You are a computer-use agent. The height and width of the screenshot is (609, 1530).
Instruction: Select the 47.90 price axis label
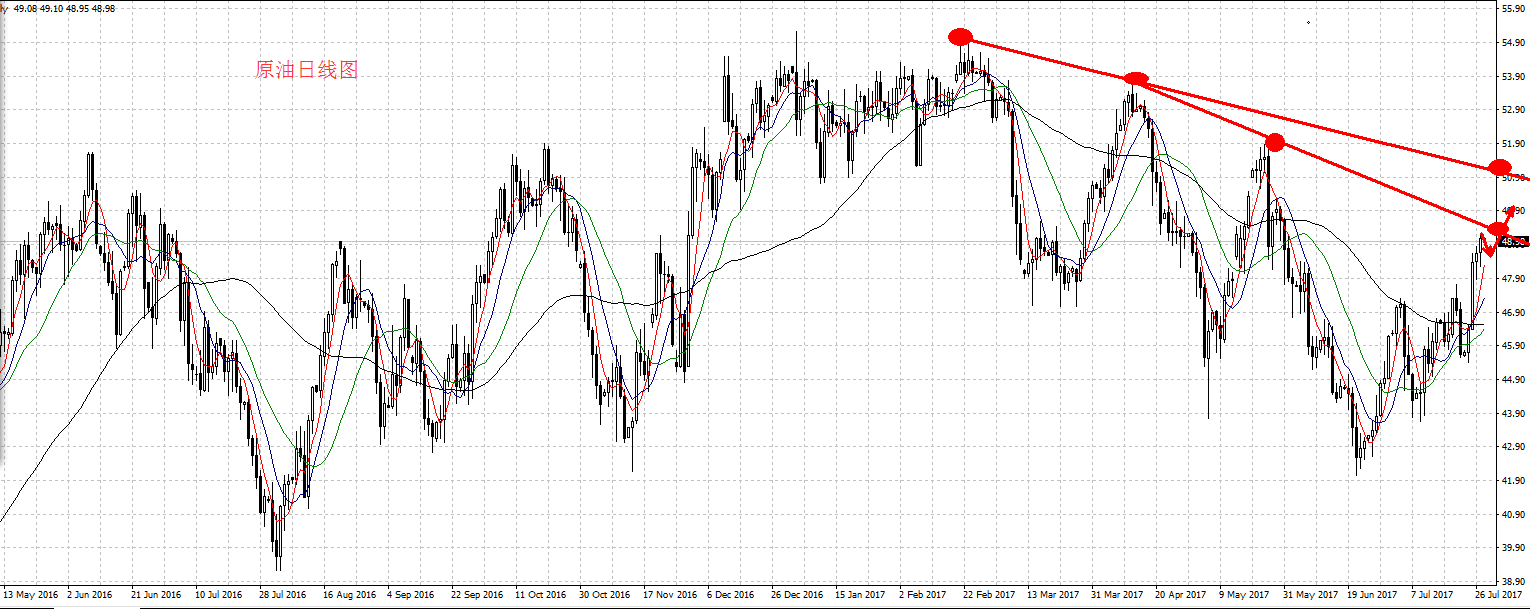tap(1513, 278)
